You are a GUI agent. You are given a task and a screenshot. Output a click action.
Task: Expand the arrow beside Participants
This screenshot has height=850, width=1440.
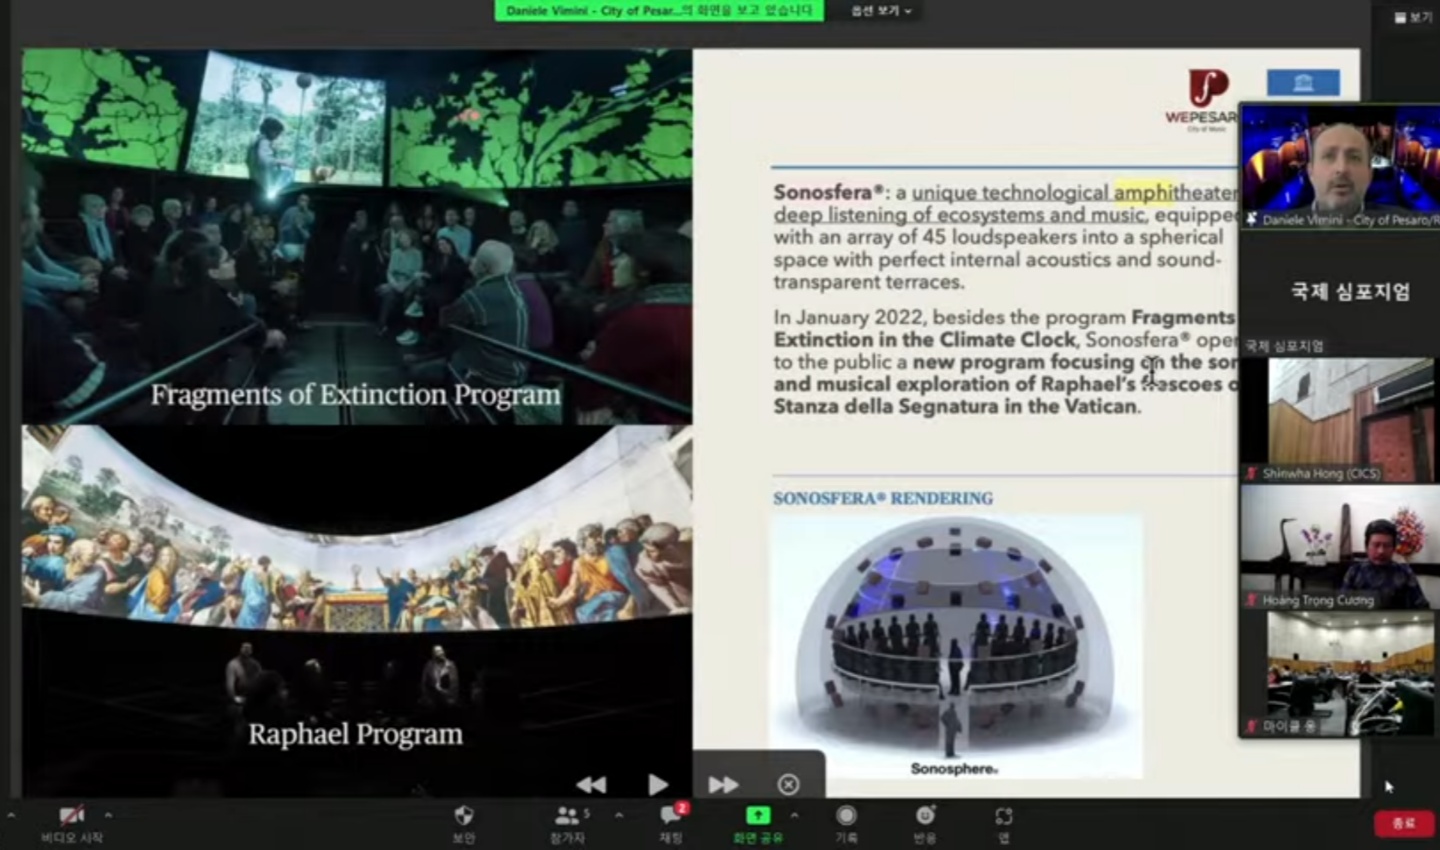pyautogui.click(x=619, y=815)
